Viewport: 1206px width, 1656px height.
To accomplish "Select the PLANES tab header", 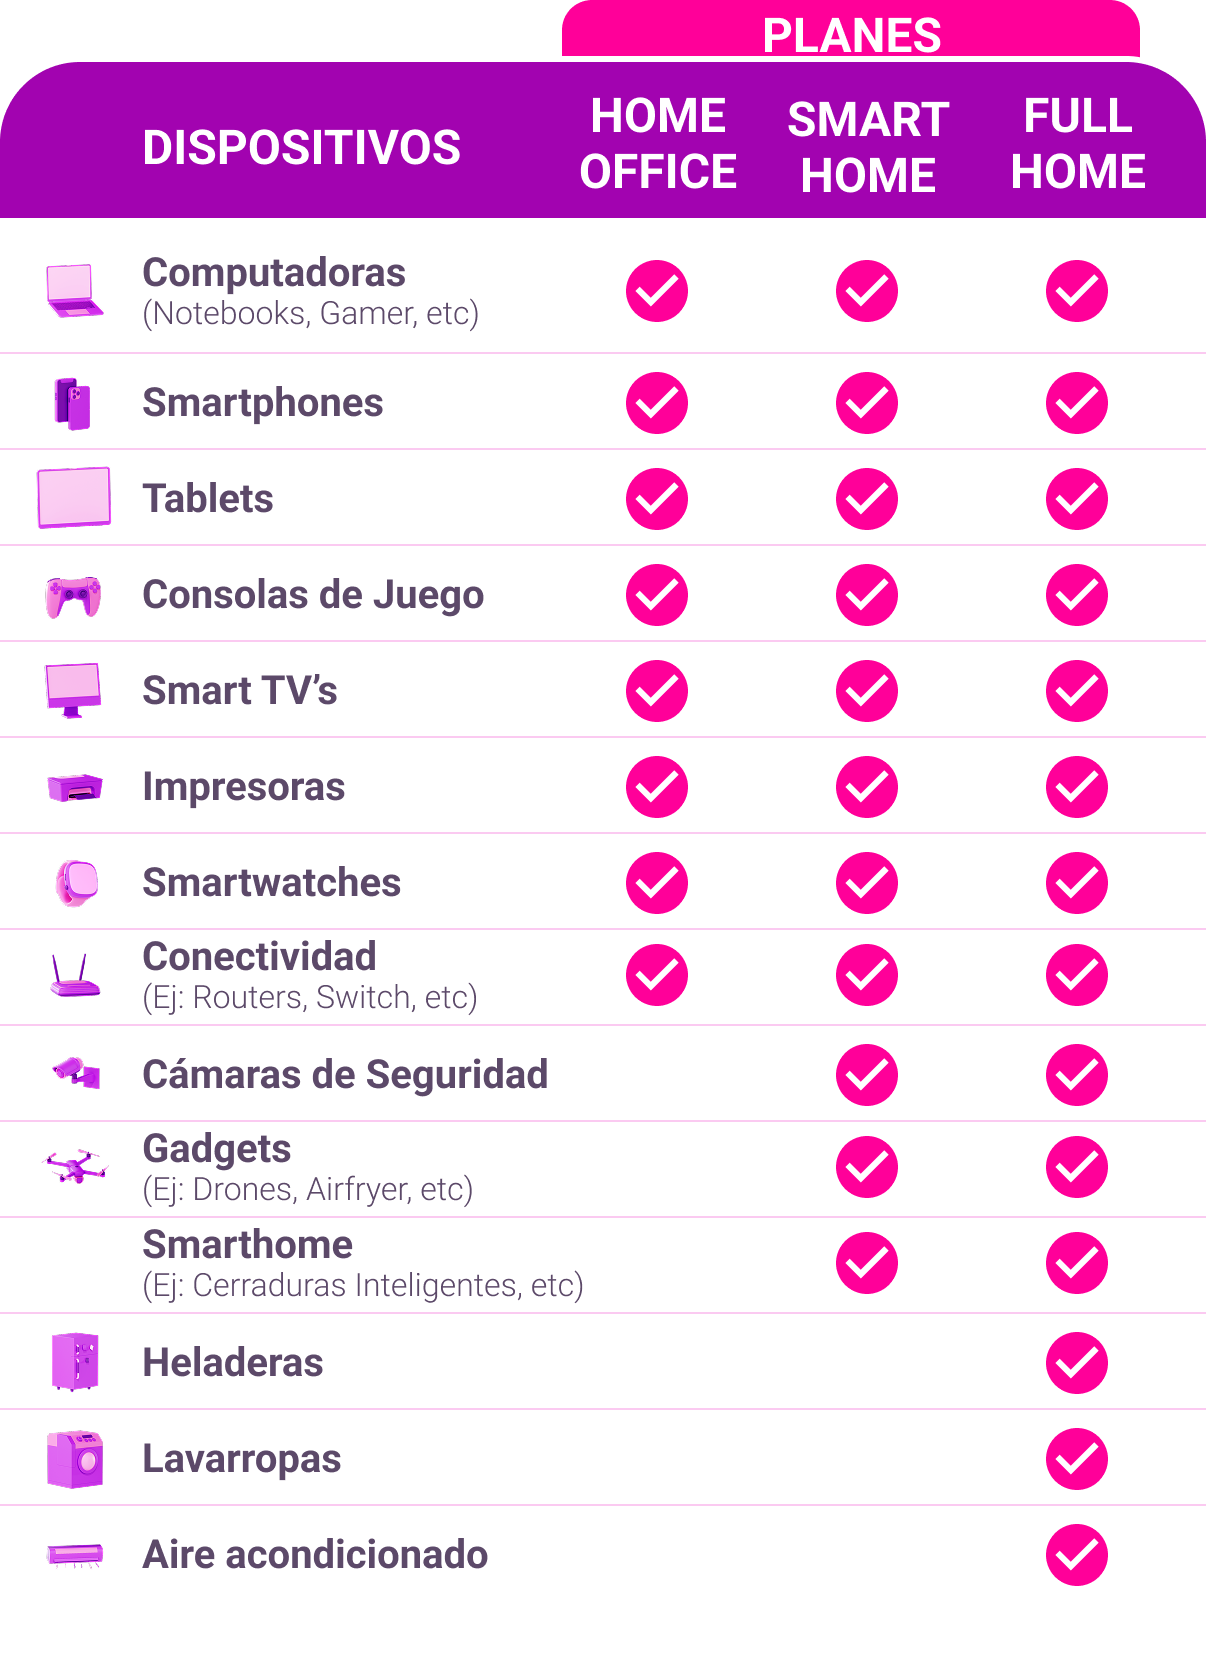I will 851,35.
